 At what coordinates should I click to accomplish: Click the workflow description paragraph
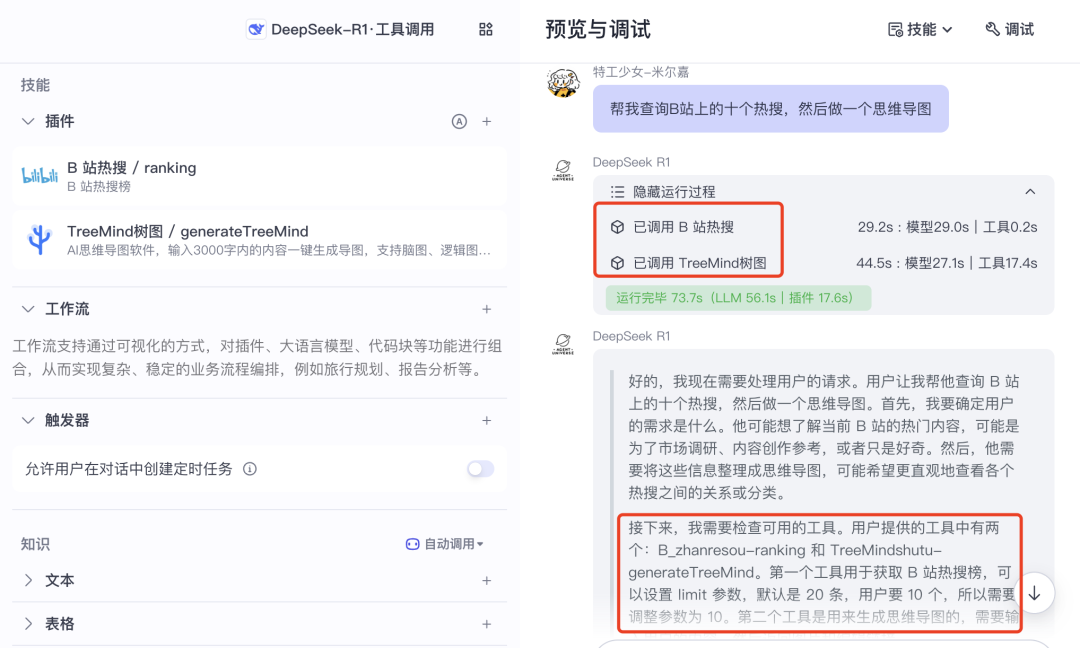(x=257, y=357)
